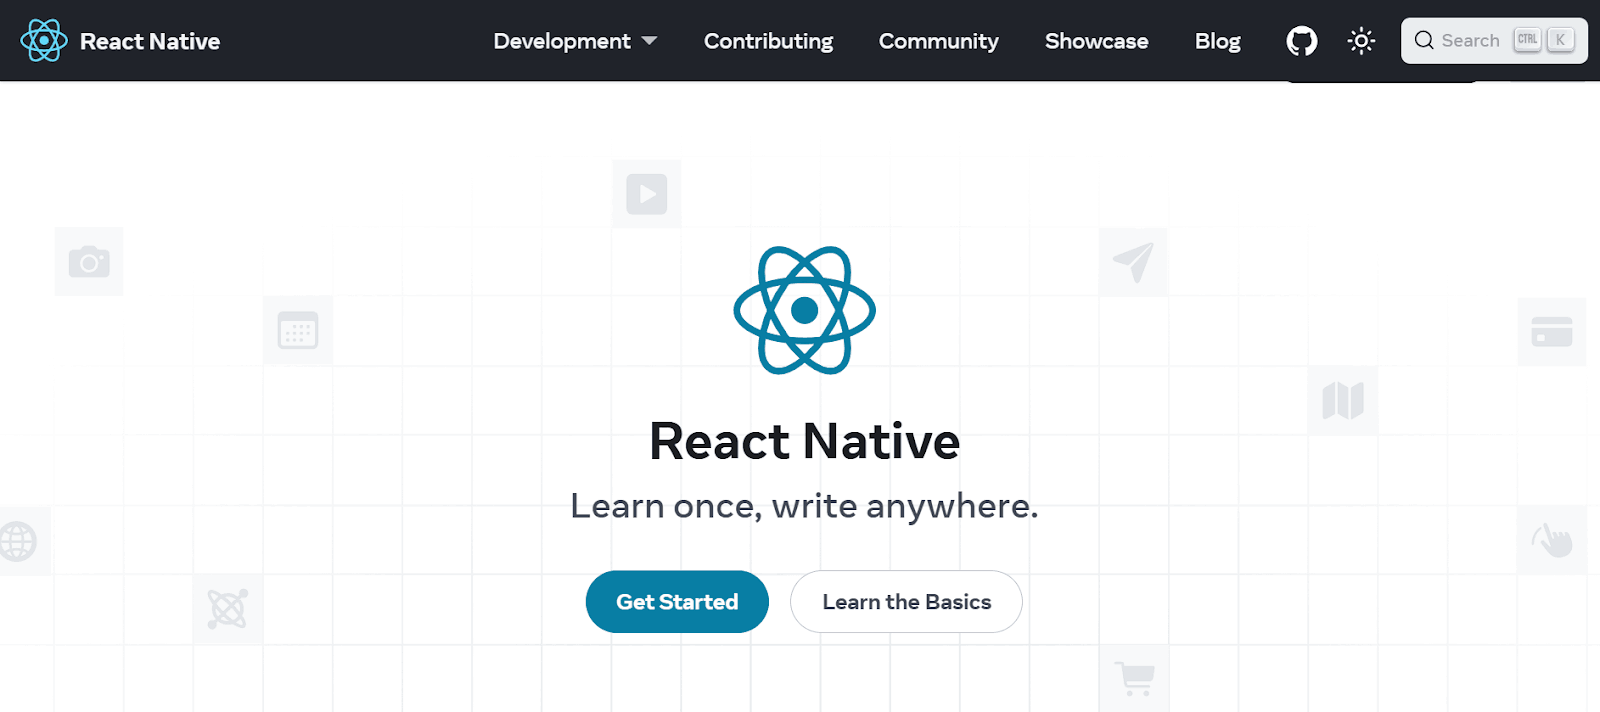Viewport: 1600px width, 712px height.
Task: Click the 'Learn once, write anywhere.' tagline
Action: click(804, 506)
